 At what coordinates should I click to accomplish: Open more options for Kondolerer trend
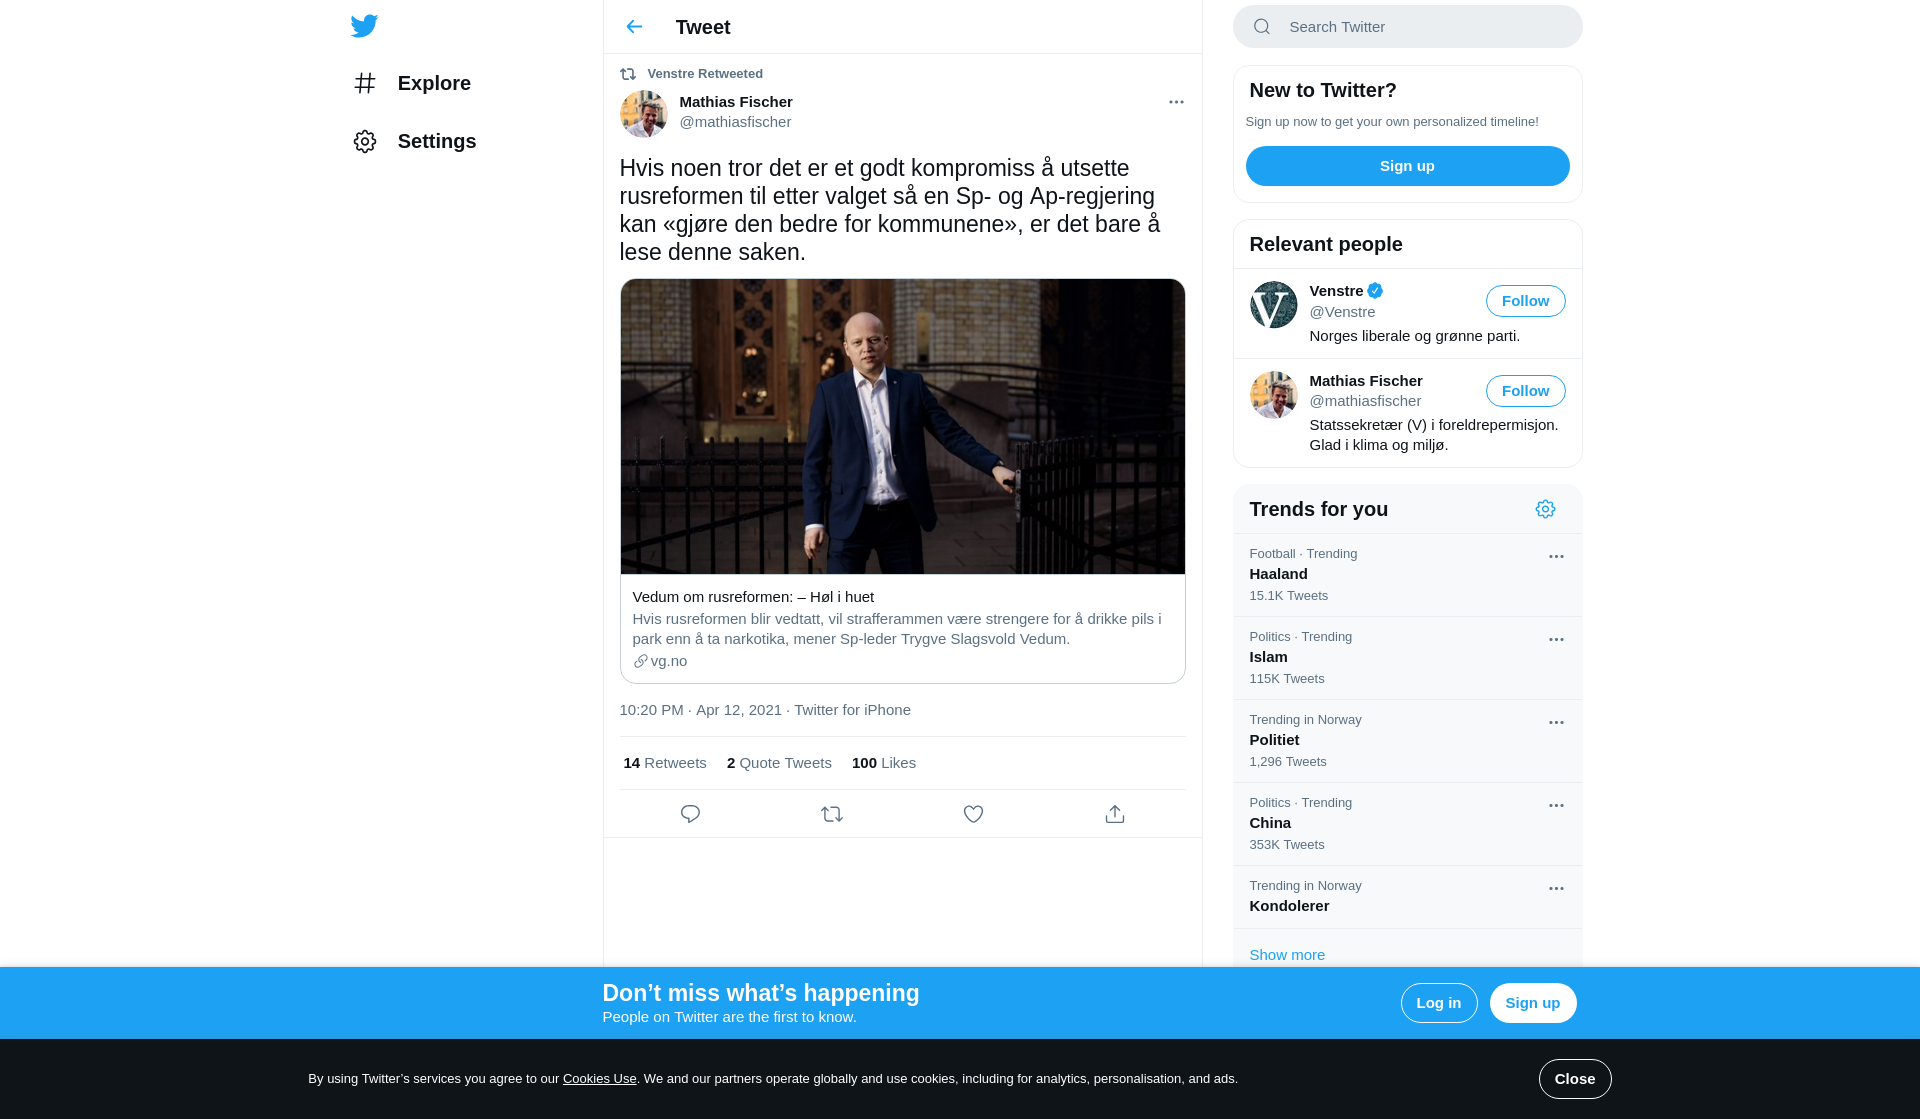(x=1556, y=889)
